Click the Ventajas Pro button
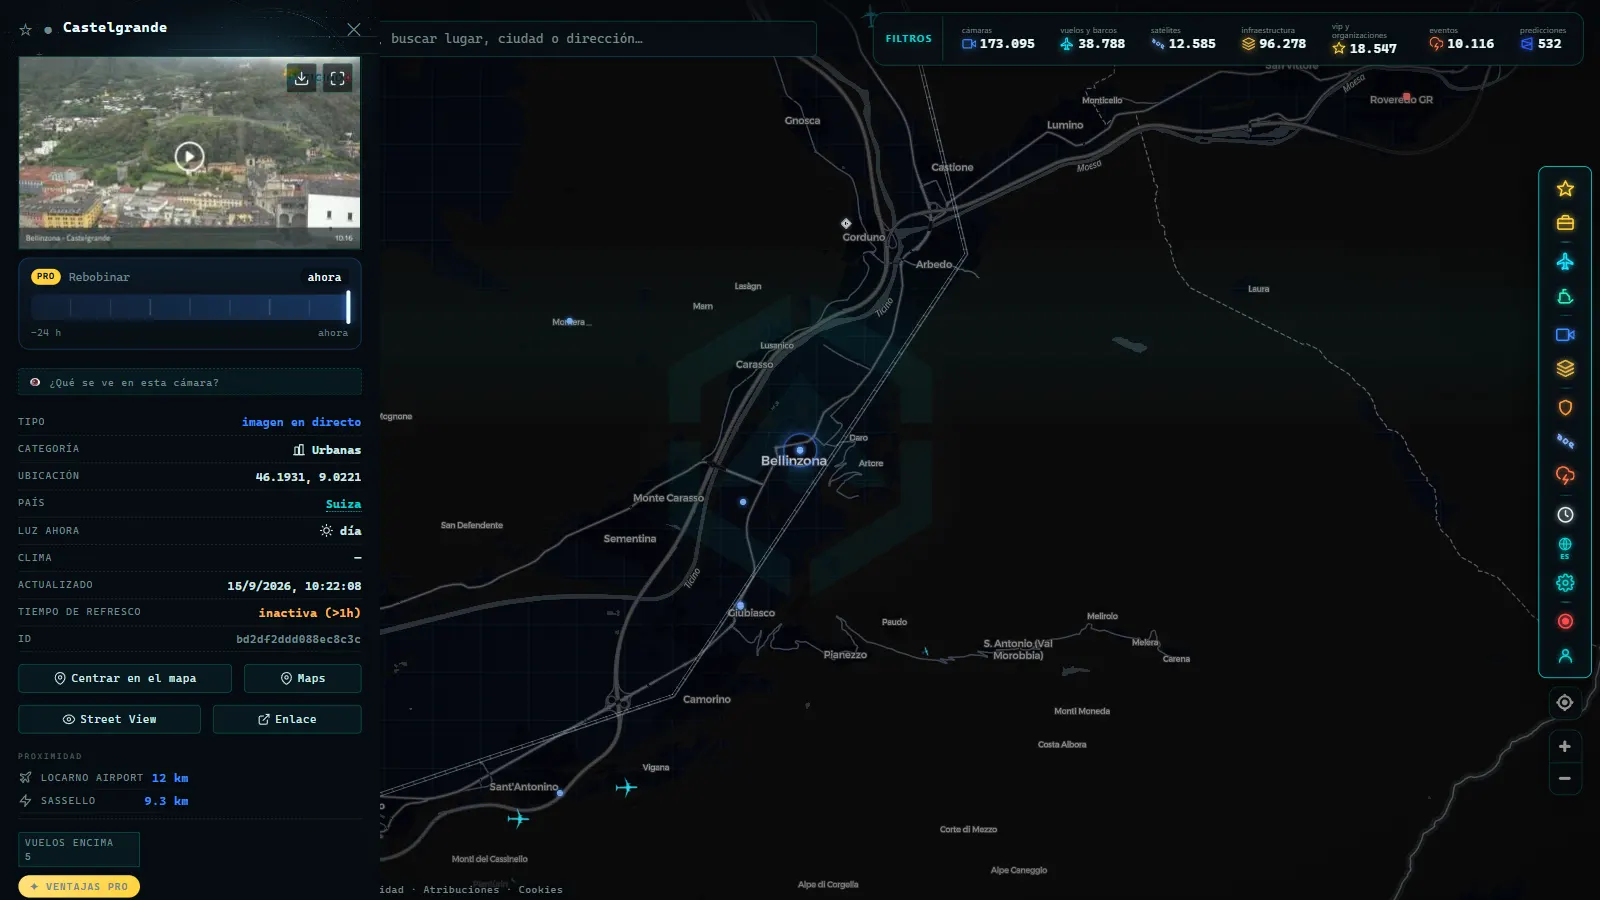This screenshot has width=1600, height=900. pyautogui.click(x=79, y=886)
